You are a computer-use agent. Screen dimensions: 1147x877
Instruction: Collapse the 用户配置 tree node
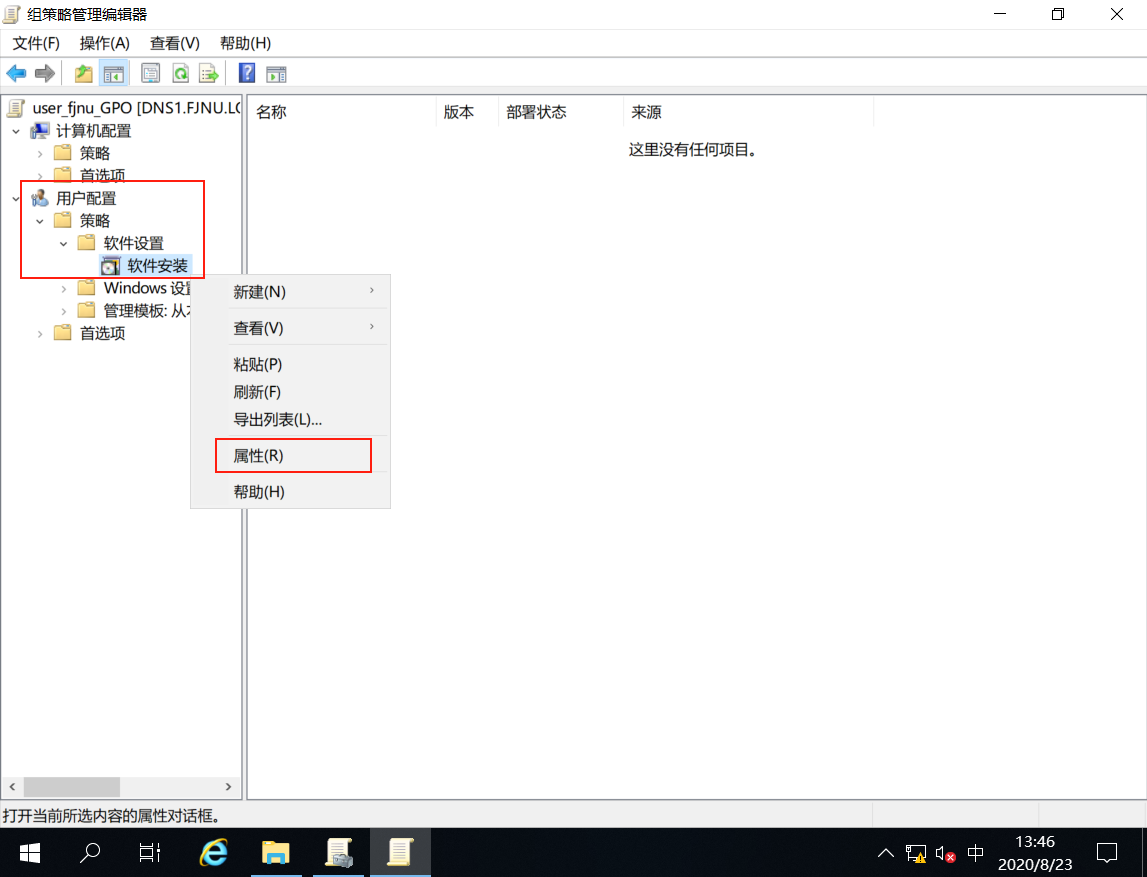coord(16,198)
